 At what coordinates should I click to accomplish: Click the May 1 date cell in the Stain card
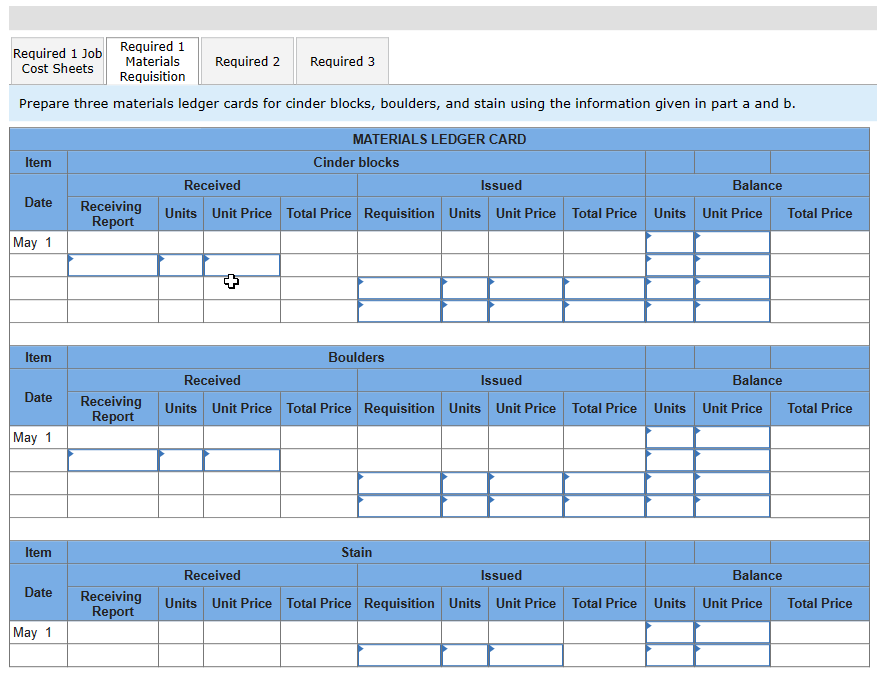(x=37, y=632)
